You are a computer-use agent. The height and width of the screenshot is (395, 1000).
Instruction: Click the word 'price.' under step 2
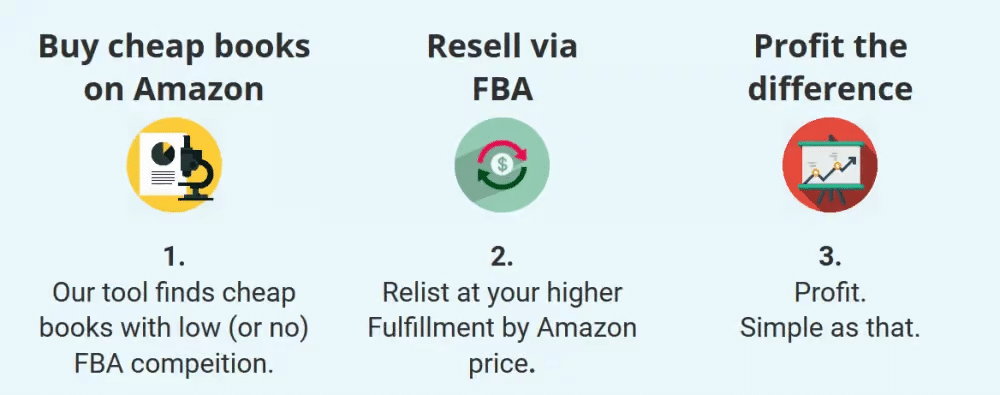click(502, 364)
